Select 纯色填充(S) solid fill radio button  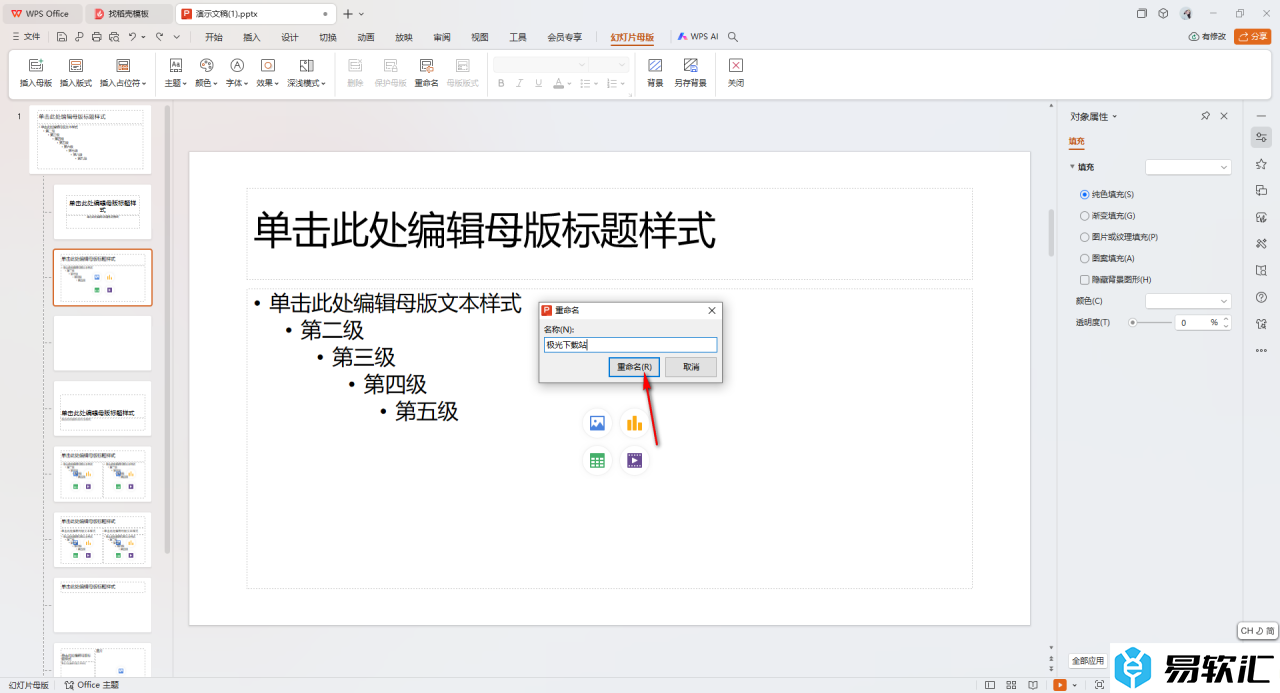[1085, 194]
